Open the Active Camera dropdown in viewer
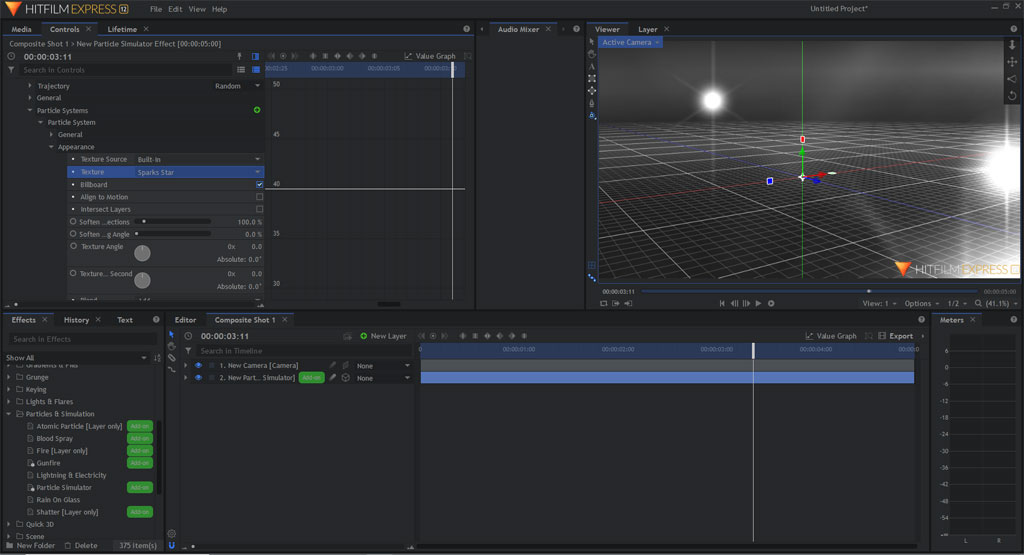The width and height of the screenshot is (1024, 555). (x=630, y=42)
